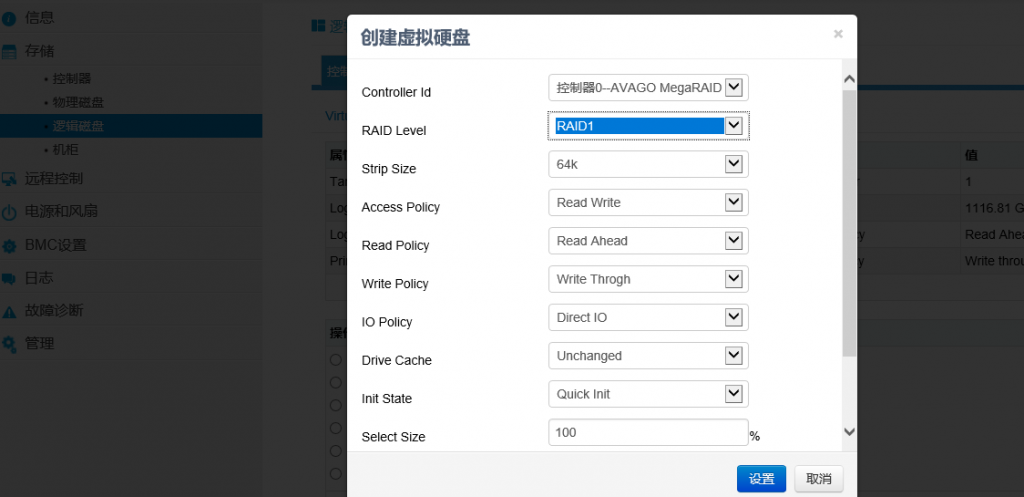
Task: Open the 物理磁盘 menu item
Action: [78, 102]
